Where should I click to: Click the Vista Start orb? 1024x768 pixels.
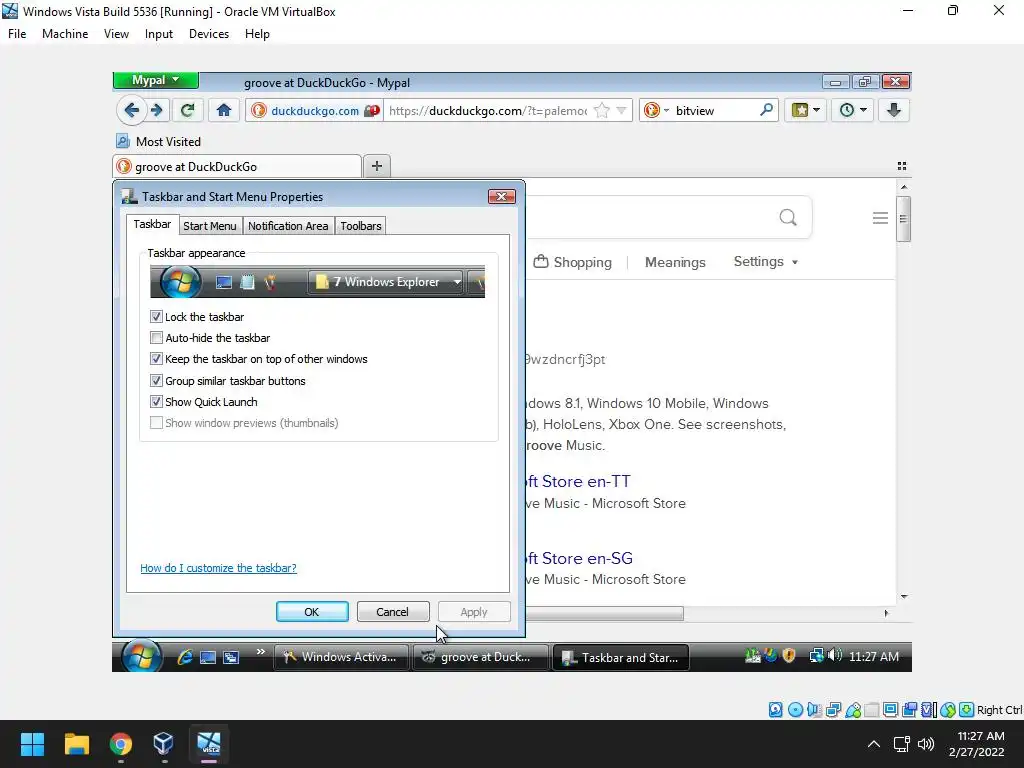point(142,656)
